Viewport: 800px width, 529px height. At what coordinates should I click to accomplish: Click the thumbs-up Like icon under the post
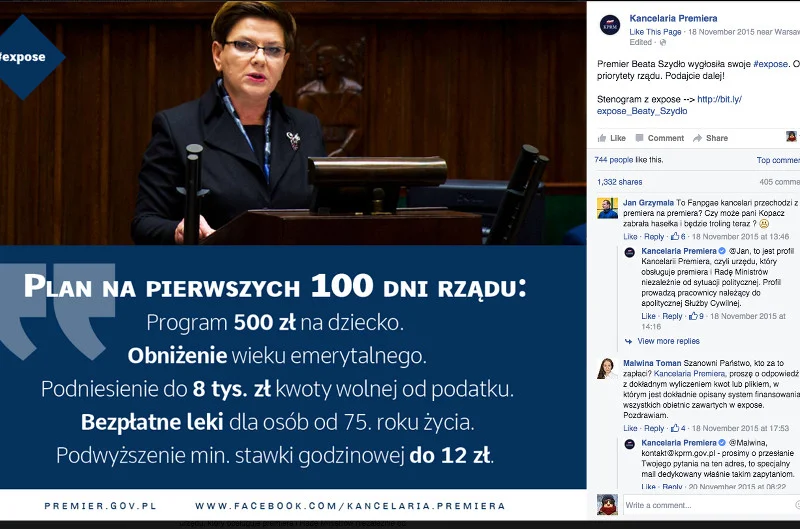pos(602,138)
